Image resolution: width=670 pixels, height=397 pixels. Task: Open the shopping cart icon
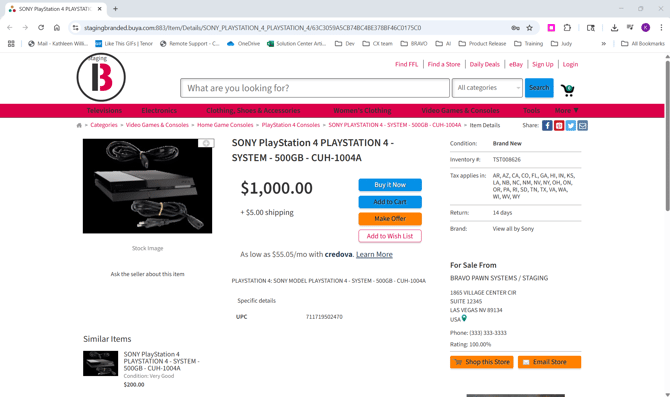click(568, 90)
